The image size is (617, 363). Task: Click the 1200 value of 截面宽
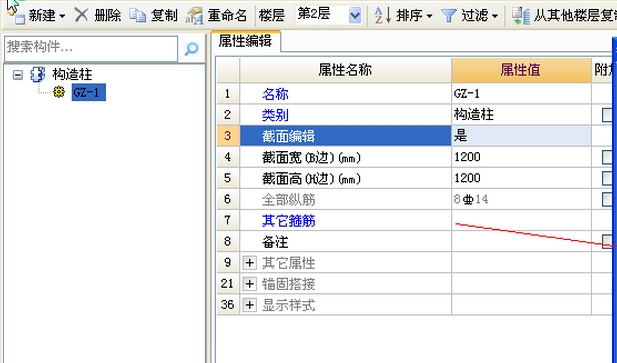pos(521,157)
